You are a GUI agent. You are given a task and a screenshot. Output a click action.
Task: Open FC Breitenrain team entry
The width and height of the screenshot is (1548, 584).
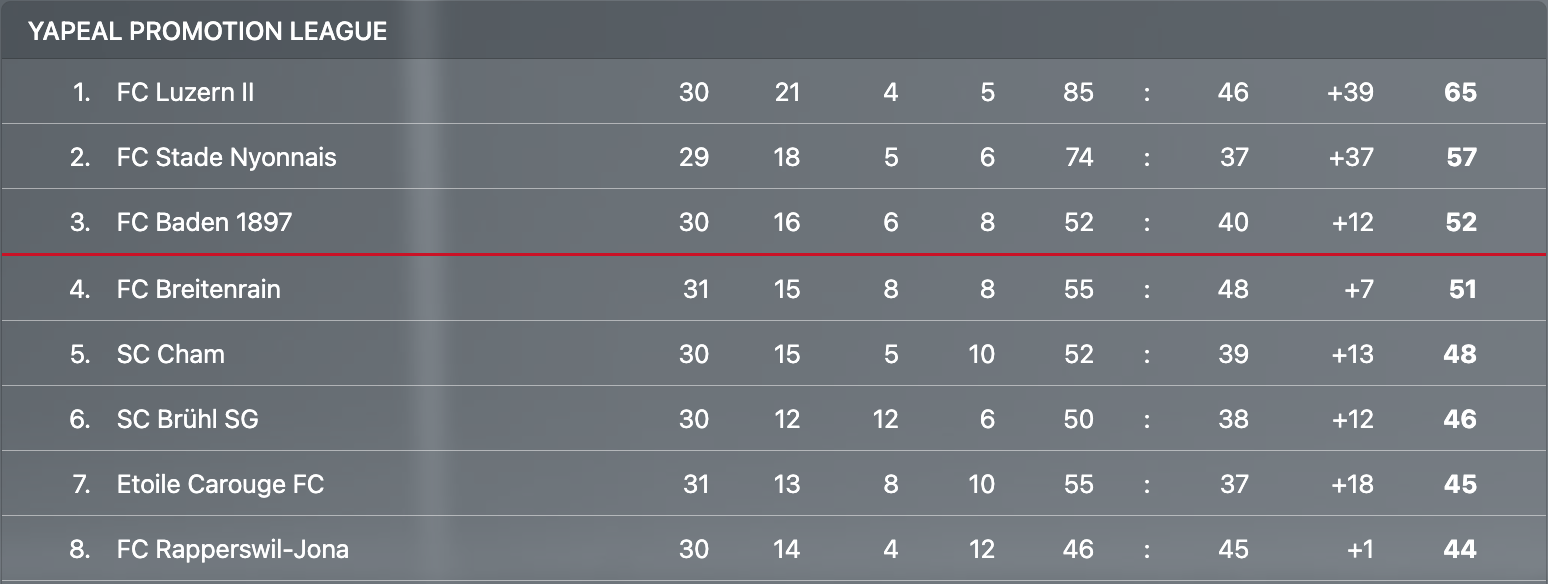click(198, 289)
